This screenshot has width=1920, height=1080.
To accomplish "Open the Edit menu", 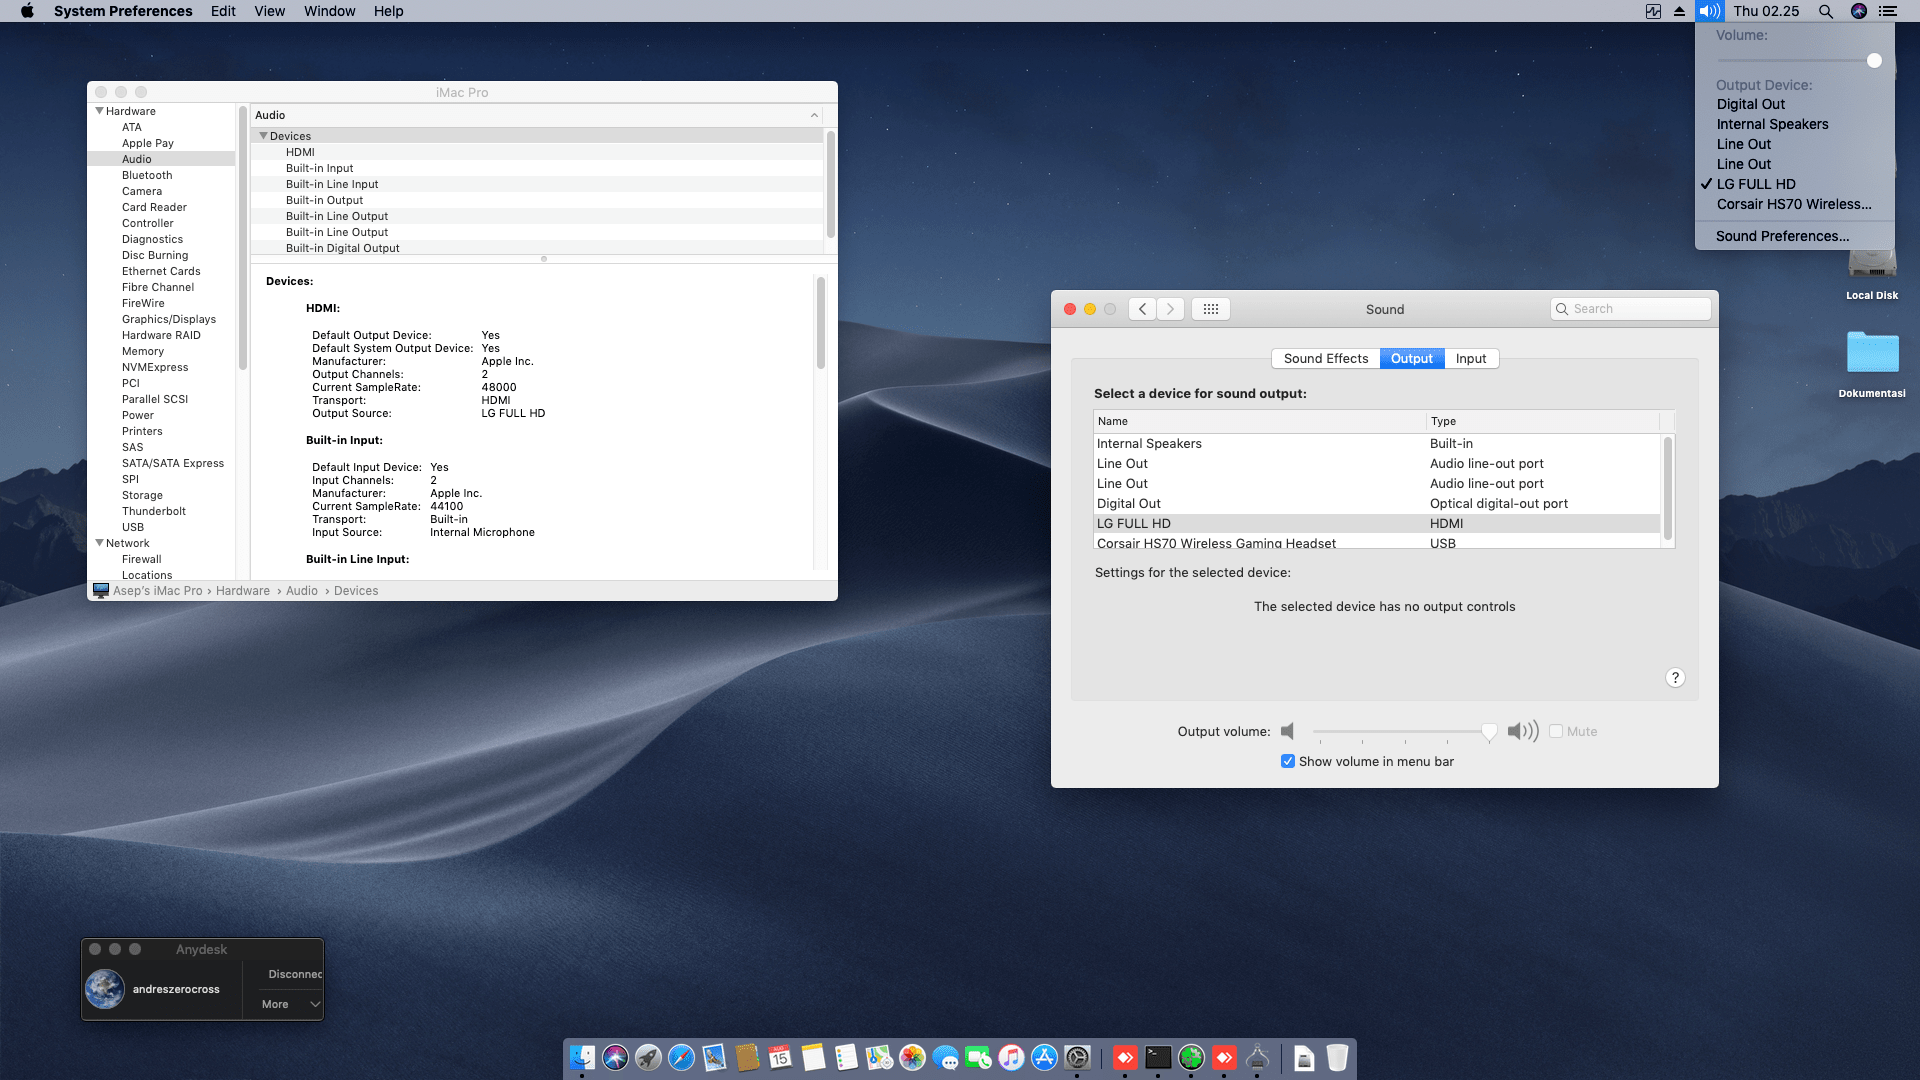I will point(223,11).
